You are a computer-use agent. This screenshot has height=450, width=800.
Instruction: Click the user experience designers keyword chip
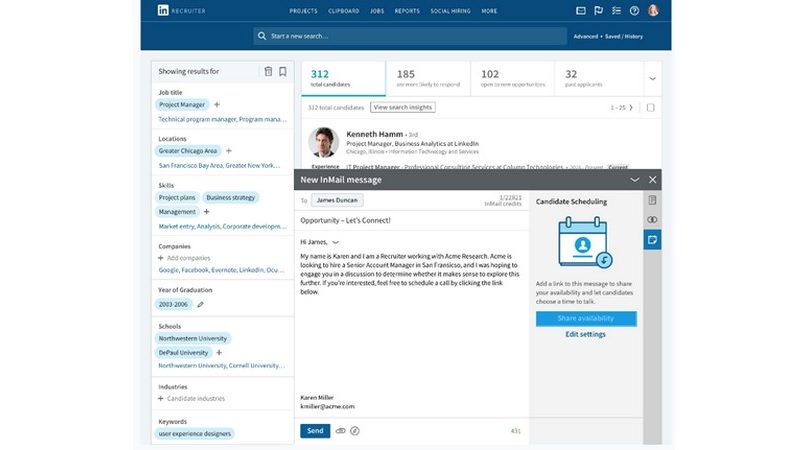194,434
